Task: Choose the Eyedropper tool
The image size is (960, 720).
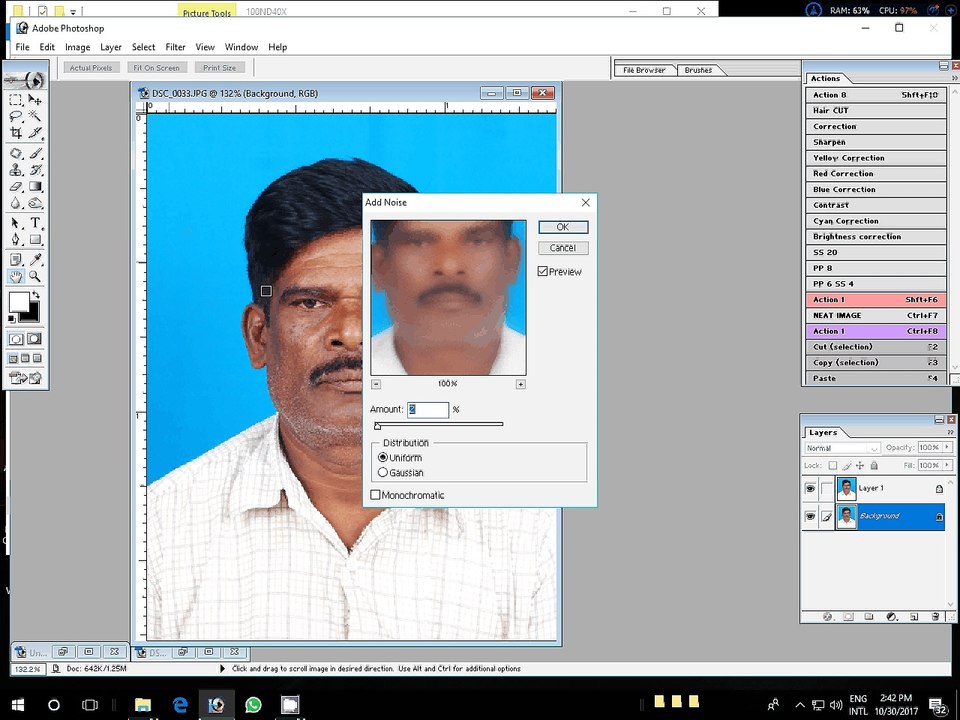Action: (x=35, y=260)
